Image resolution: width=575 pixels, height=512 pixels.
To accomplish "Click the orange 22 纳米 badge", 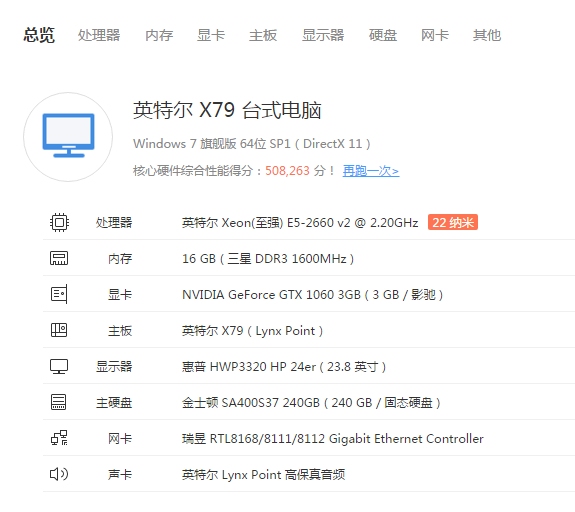I will 453,222.
